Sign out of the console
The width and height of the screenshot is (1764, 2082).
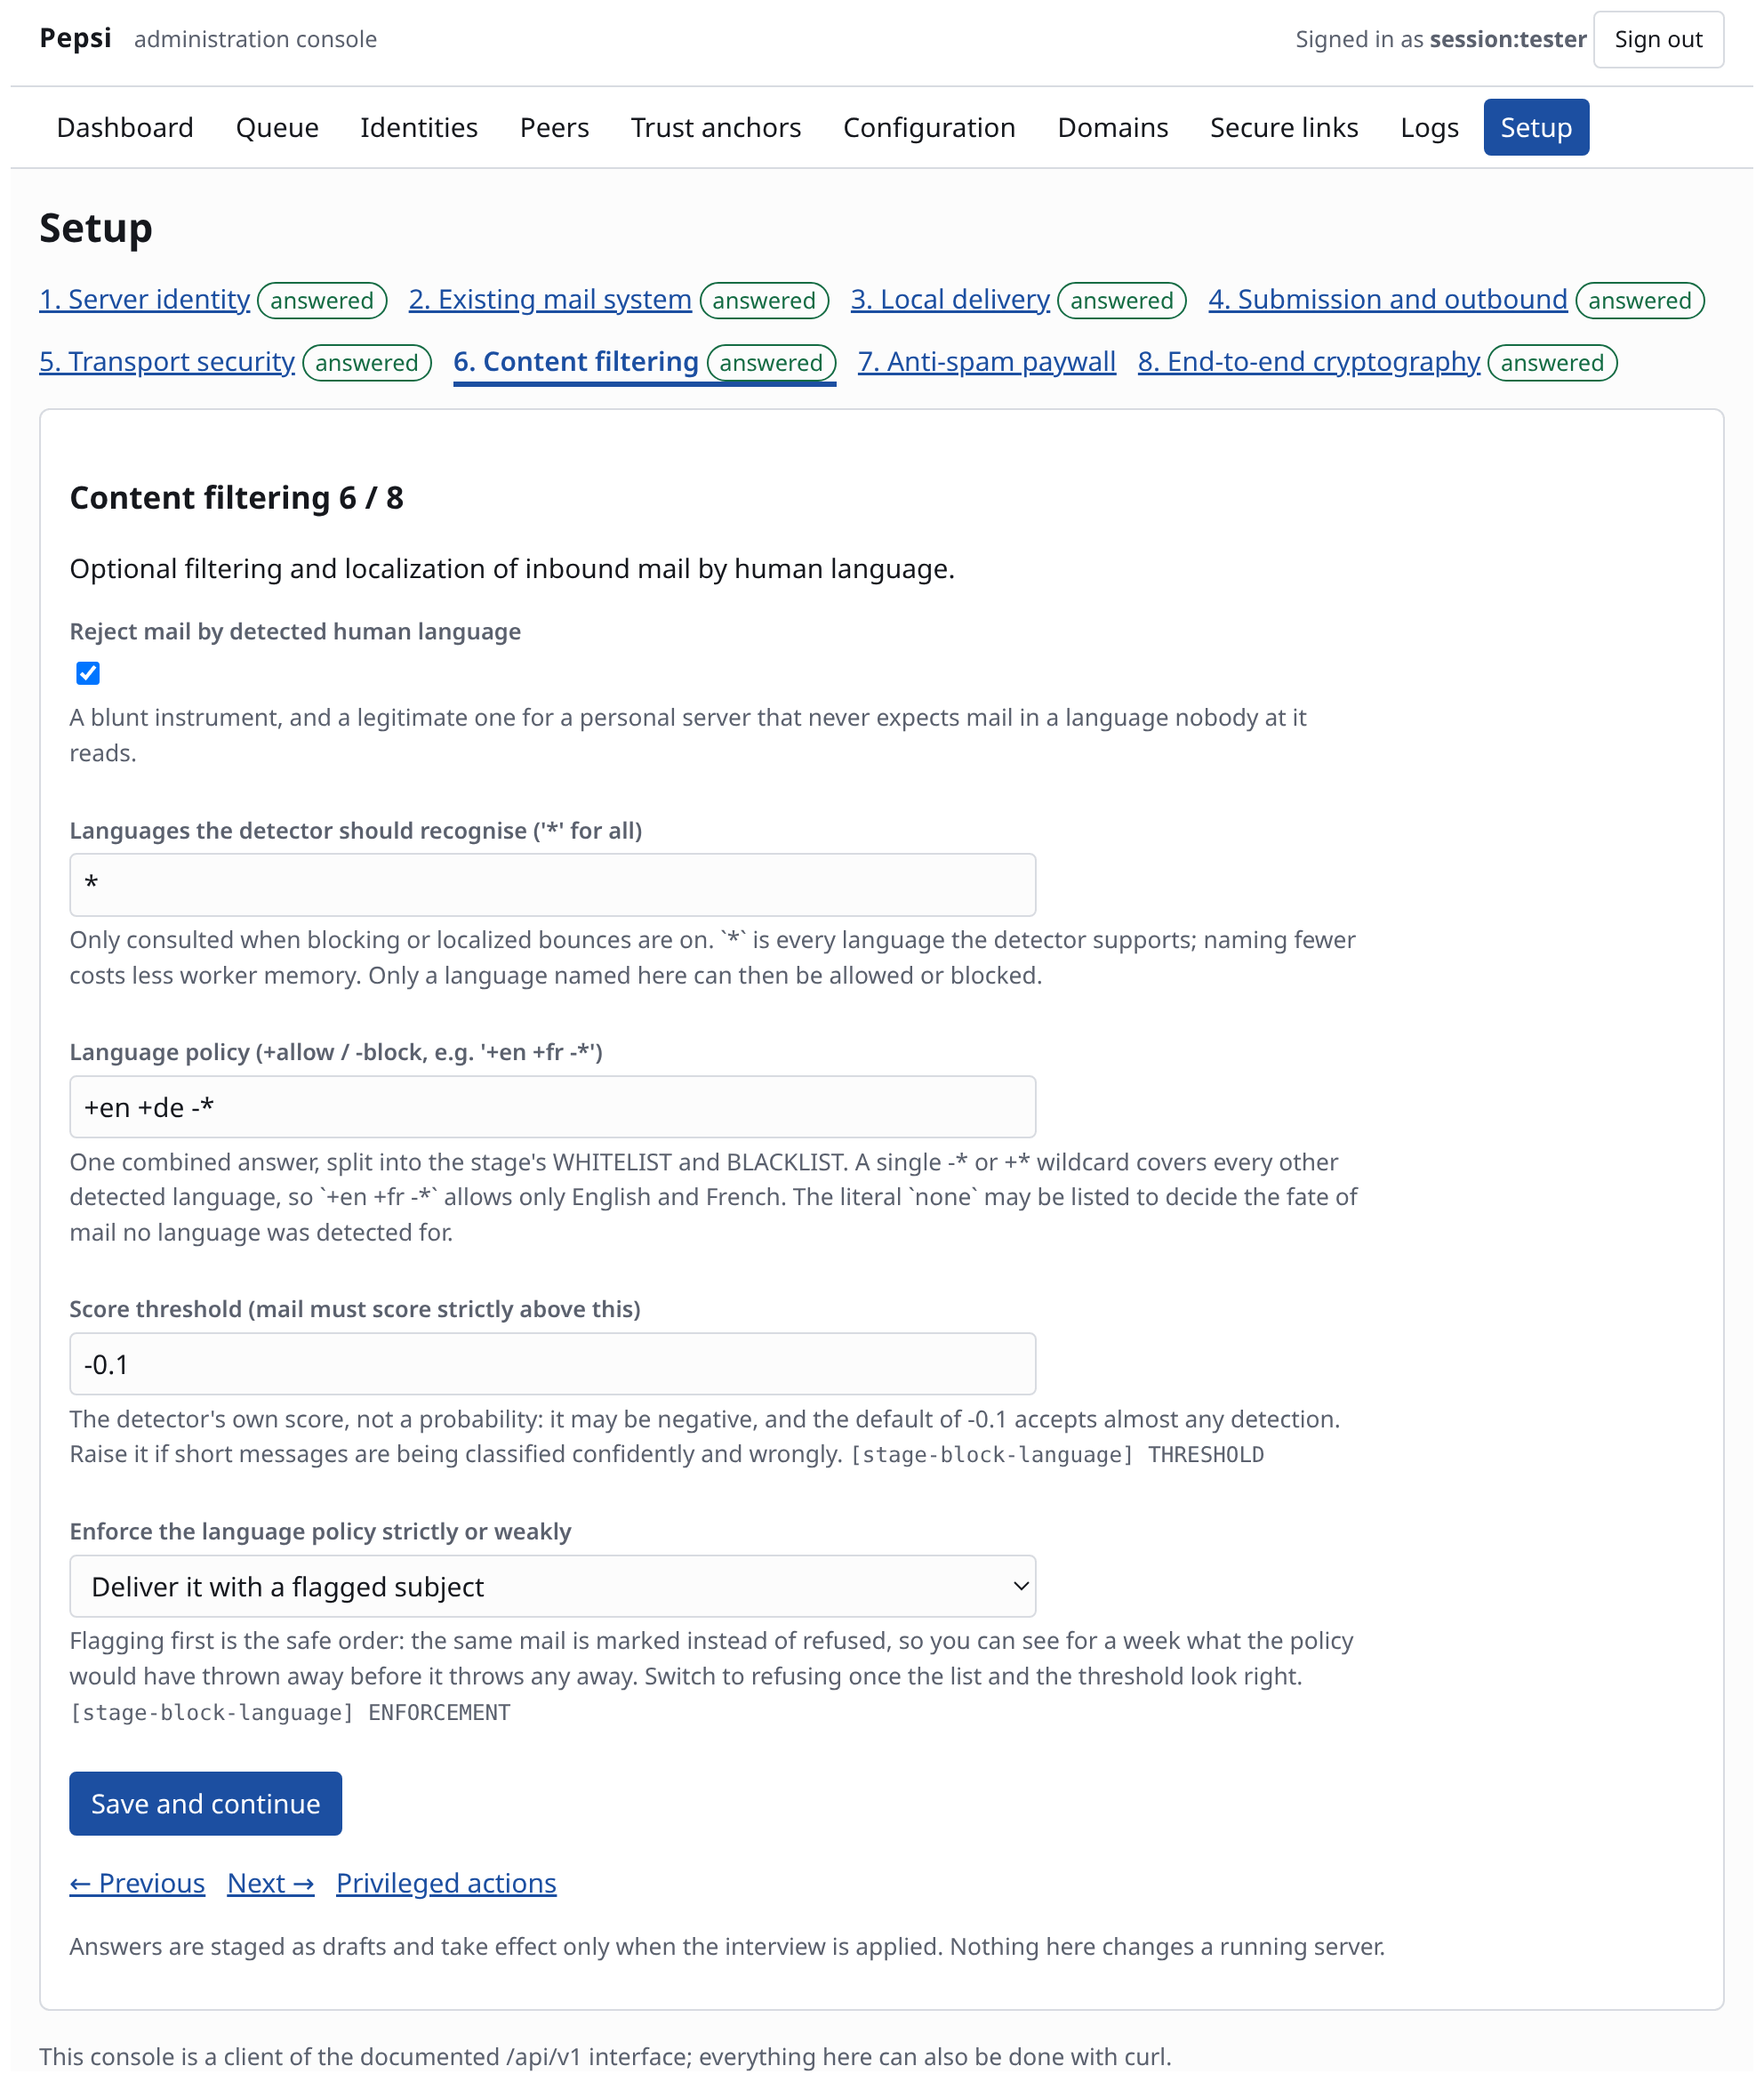(x=1658, y=40)
